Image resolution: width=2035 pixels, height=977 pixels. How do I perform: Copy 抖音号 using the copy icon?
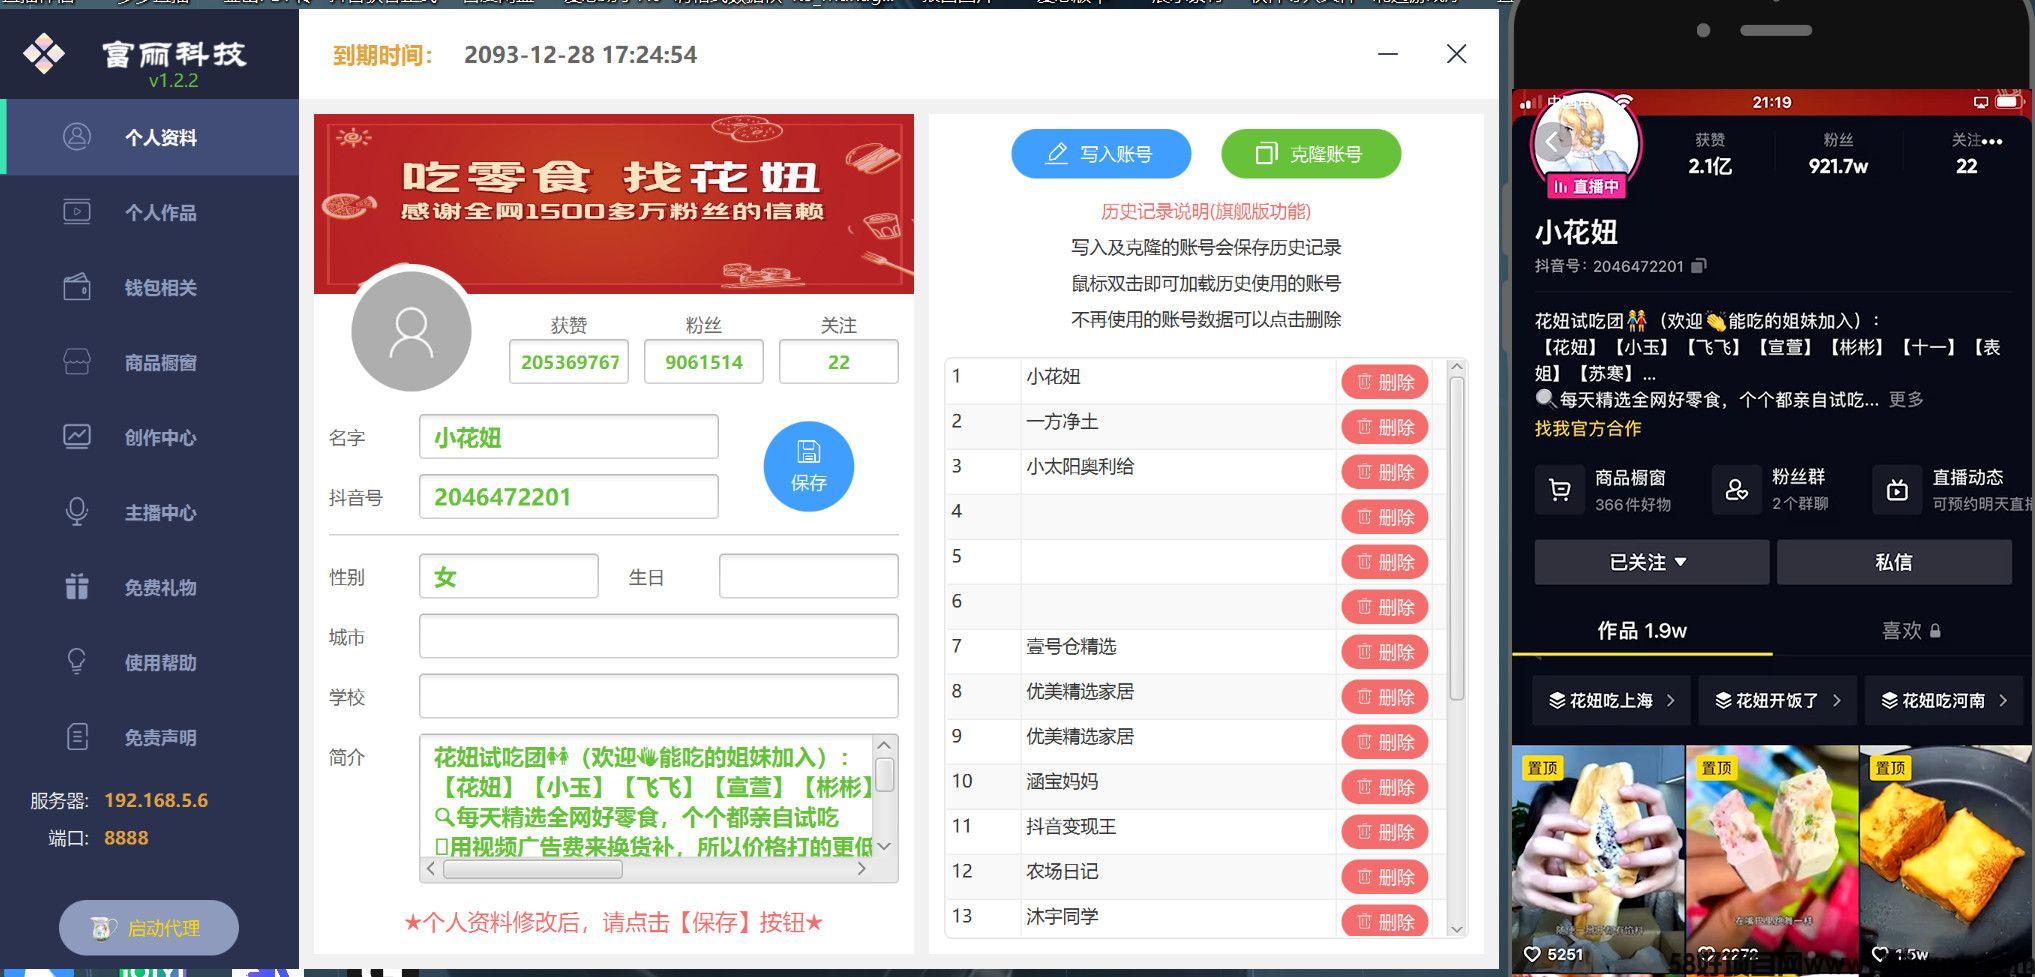pyautogui.click(x=1699, y=266)
